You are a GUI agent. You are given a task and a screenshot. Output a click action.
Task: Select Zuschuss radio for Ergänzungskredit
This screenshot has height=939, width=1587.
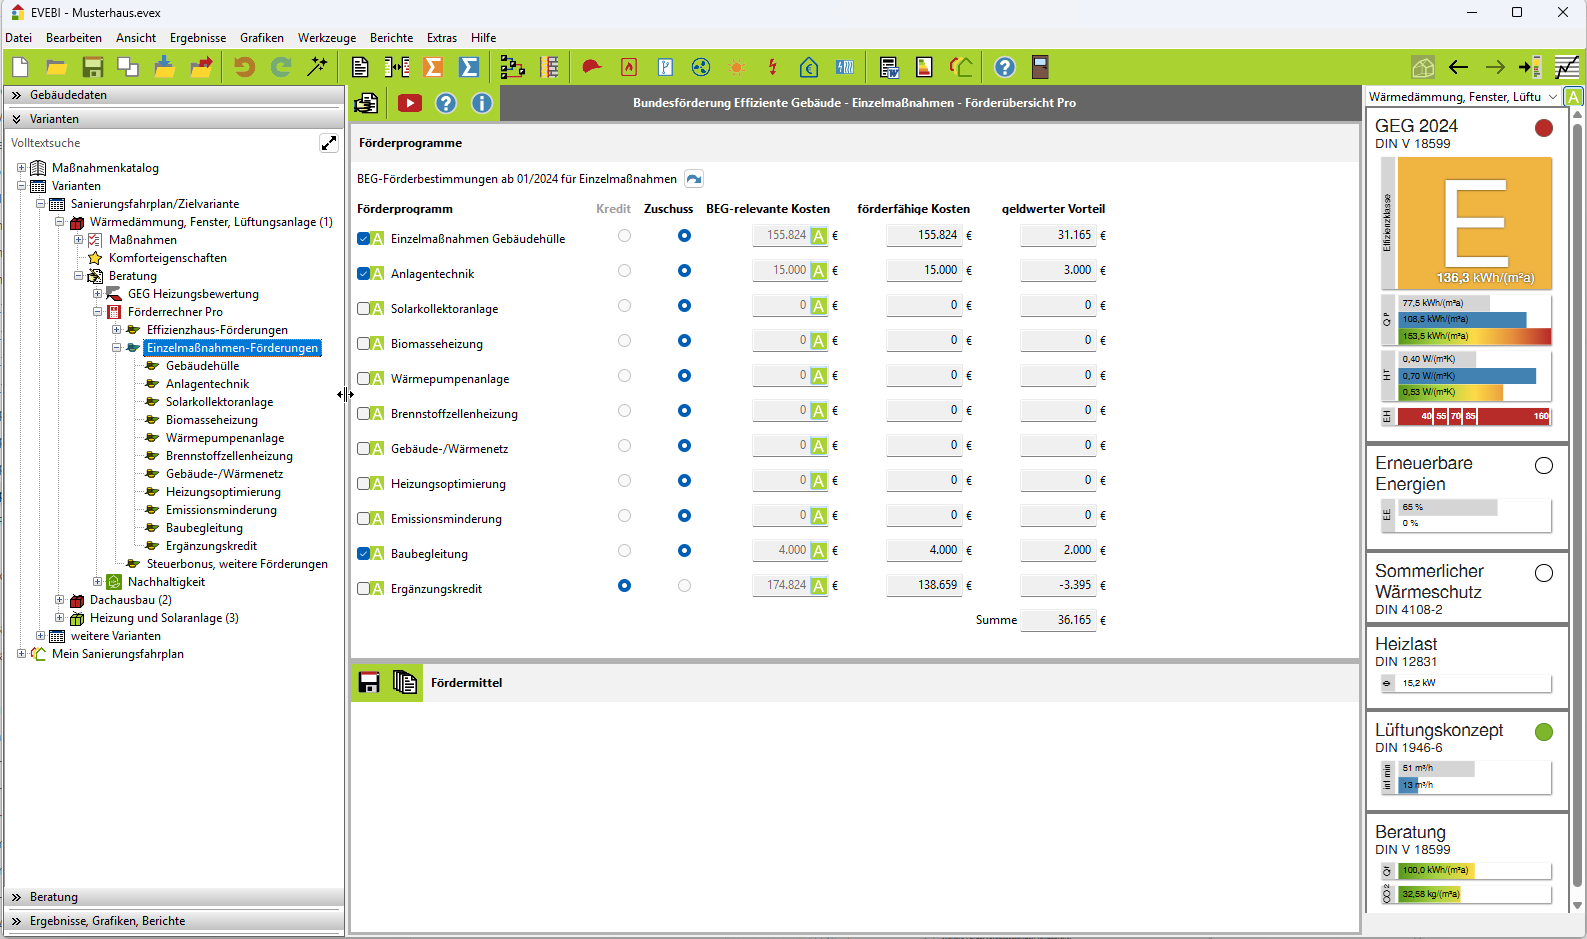click(x=684, y=586)
